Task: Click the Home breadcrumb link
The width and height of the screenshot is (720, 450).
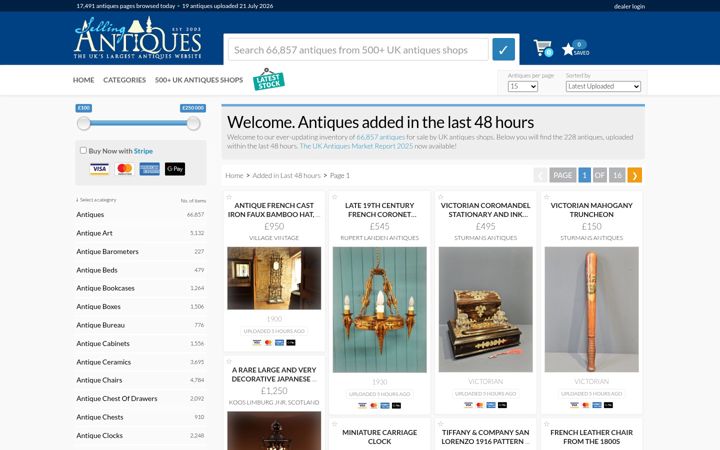Action: (234, 175)
